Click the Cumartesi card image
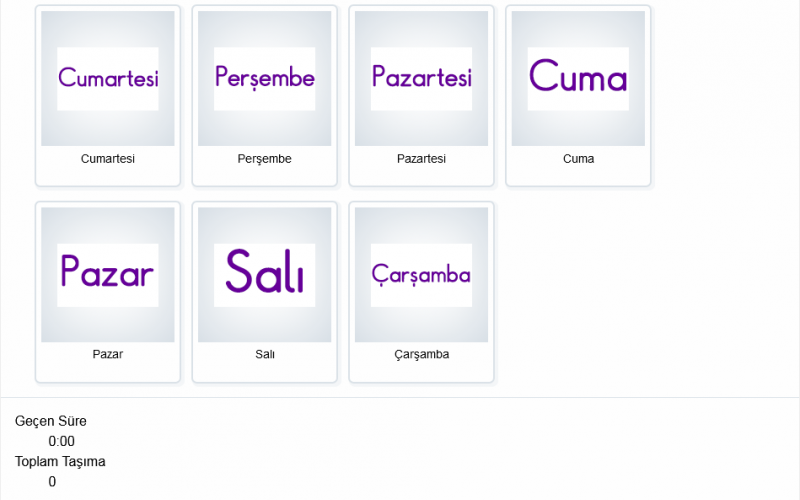 click(108, 78)
